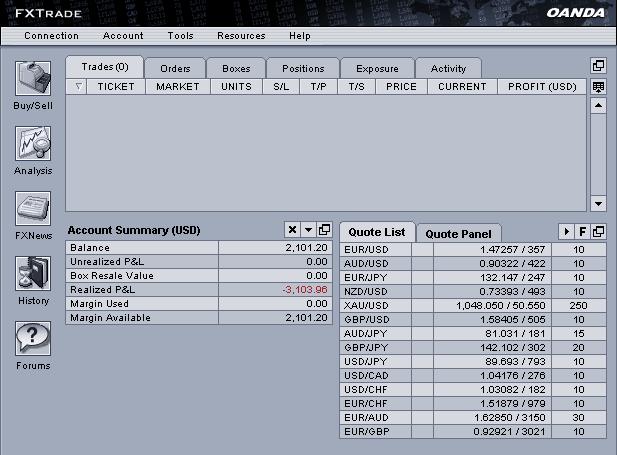Click the F button in quote list
Screen dimensions: 617x455
tap(582, 231)
